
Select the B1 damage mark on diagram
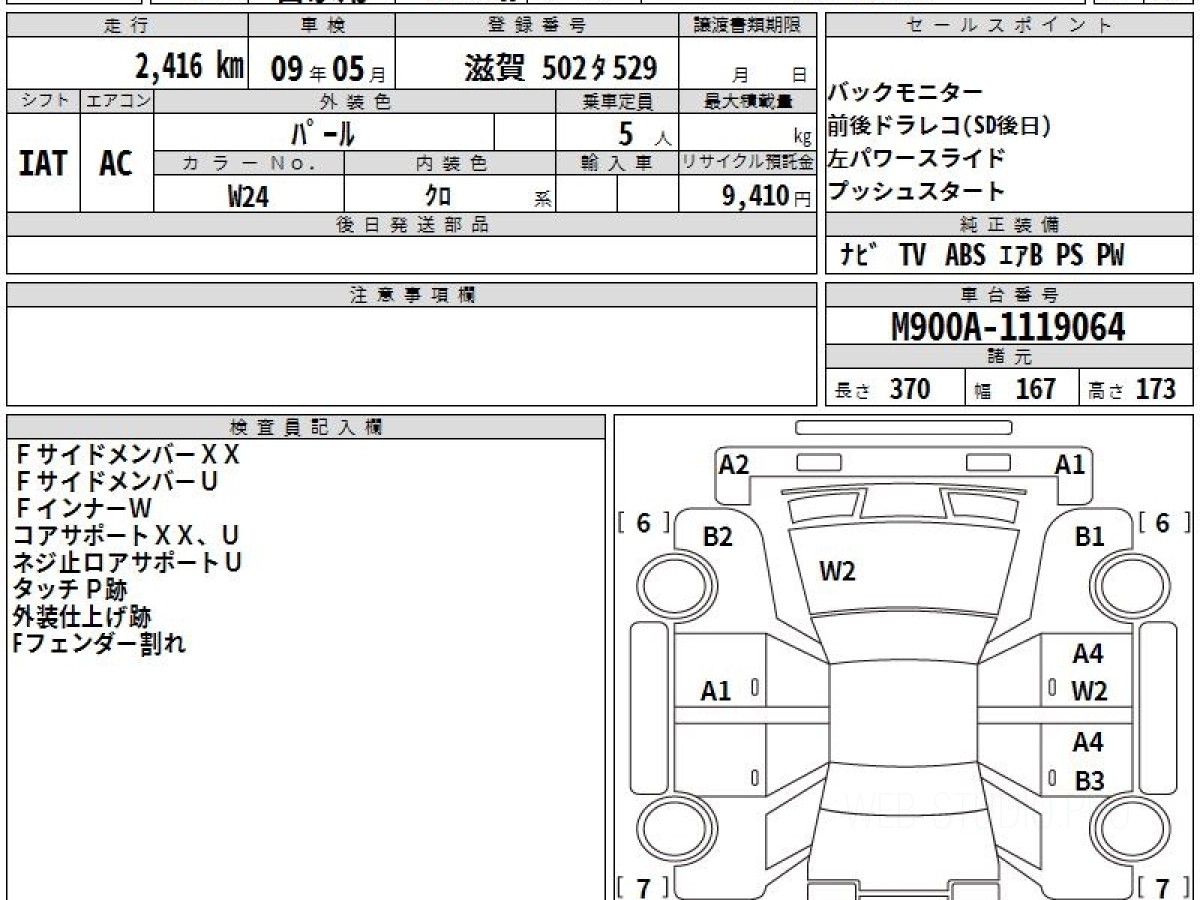point(1089,537)
